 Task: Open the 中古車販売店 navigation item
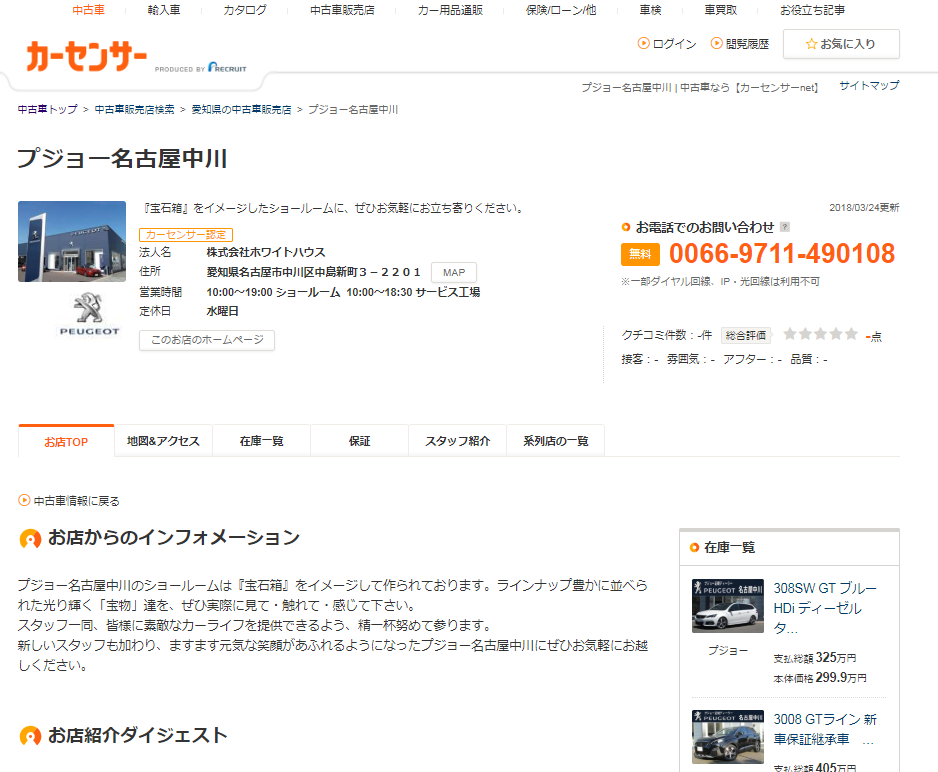click(342, 10)
